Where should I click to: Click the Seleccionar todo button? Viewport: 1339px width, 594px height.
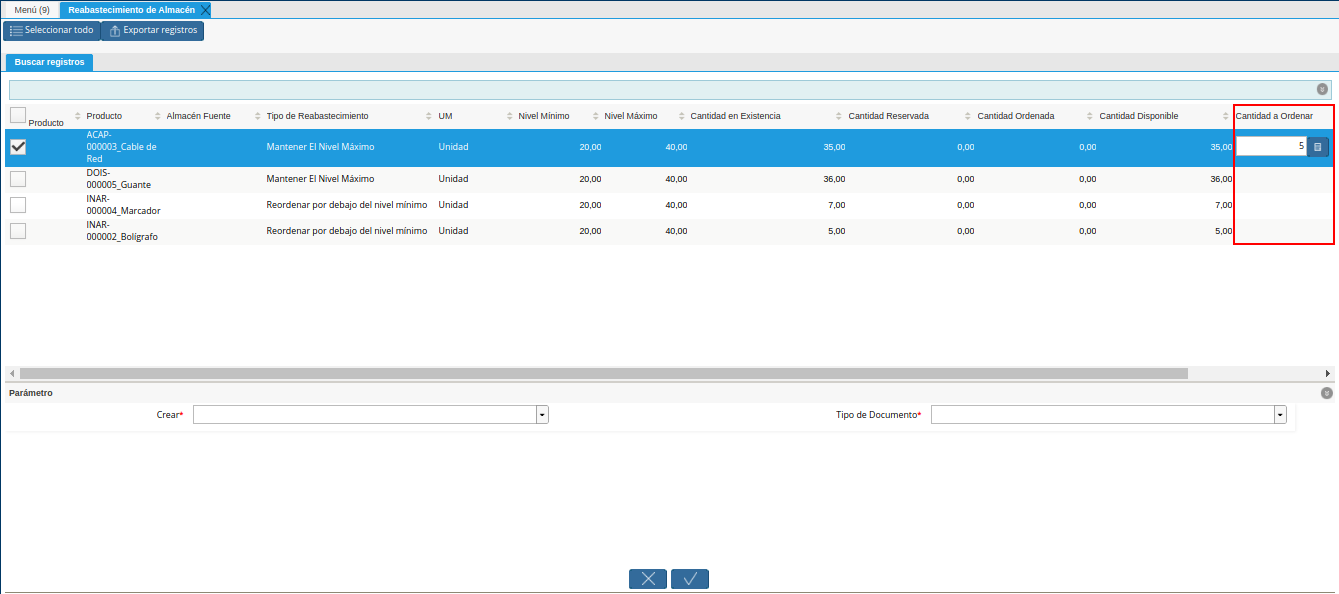pyautogui.click(x=52, y=30)
